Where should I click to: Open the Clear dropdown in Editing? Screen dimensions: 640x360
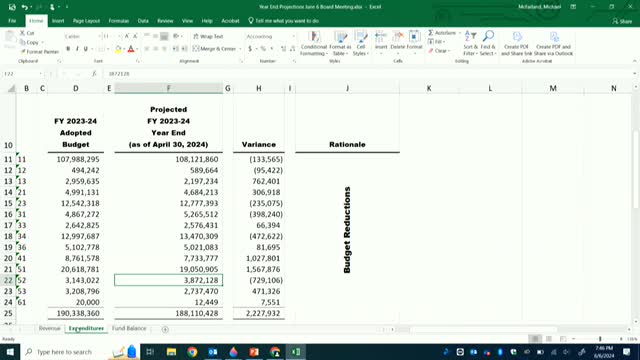click(439, 51)
